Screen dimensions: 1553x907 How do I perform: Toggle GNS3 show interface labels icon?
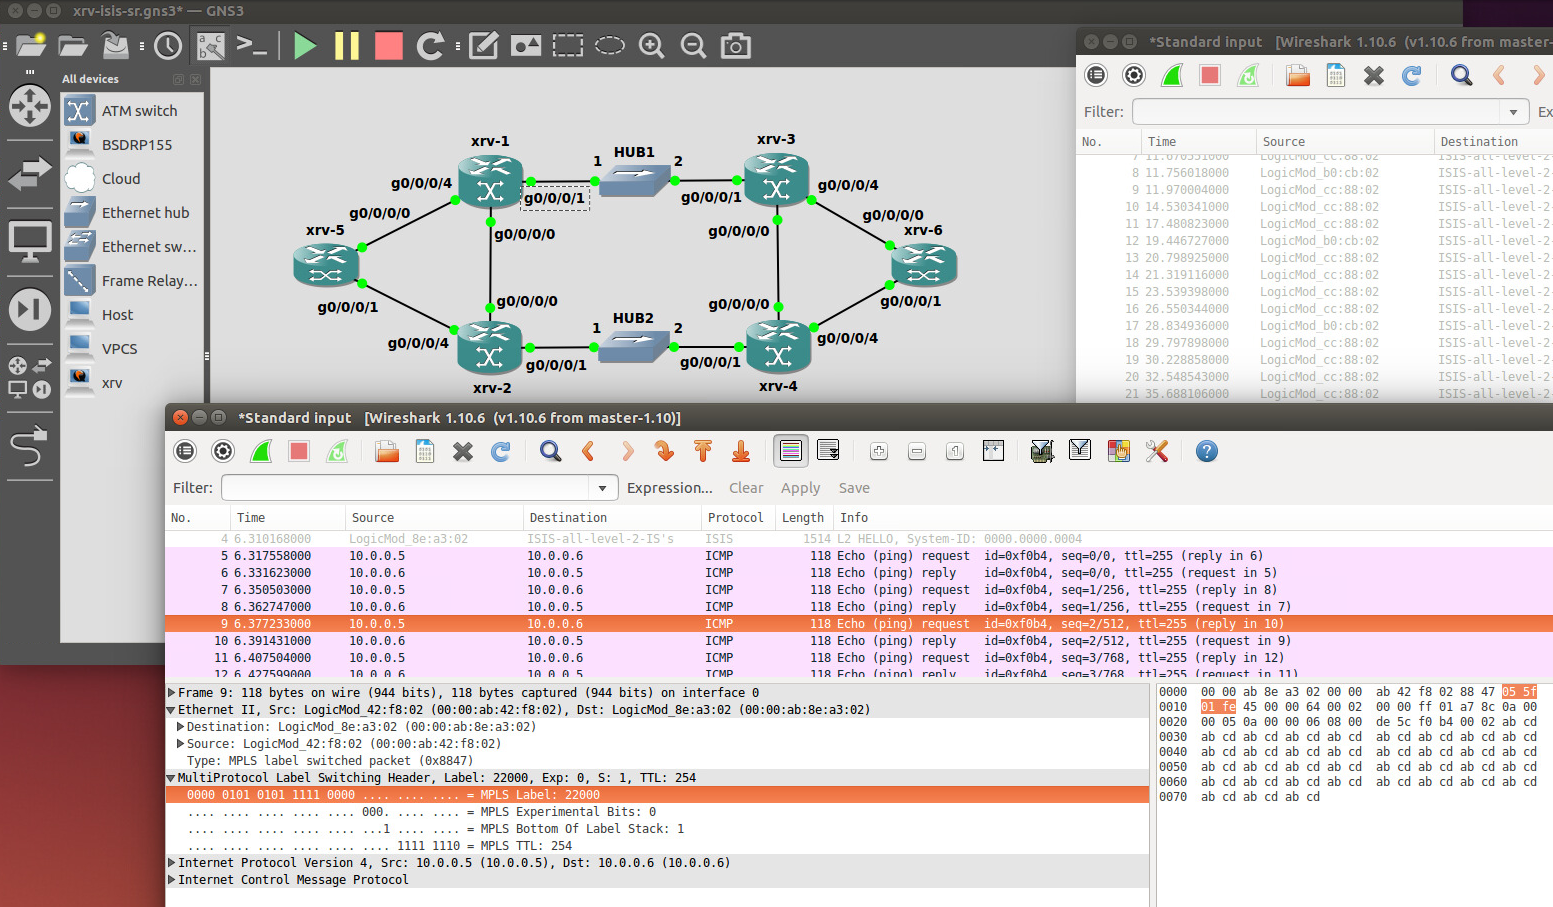(211, 46)
